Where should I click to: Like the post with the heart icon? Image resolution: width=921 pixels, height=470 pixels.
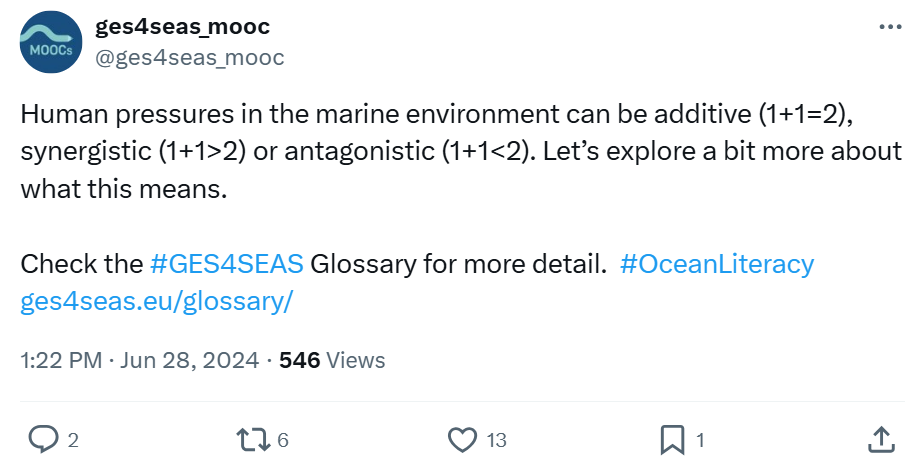(462, 440)
